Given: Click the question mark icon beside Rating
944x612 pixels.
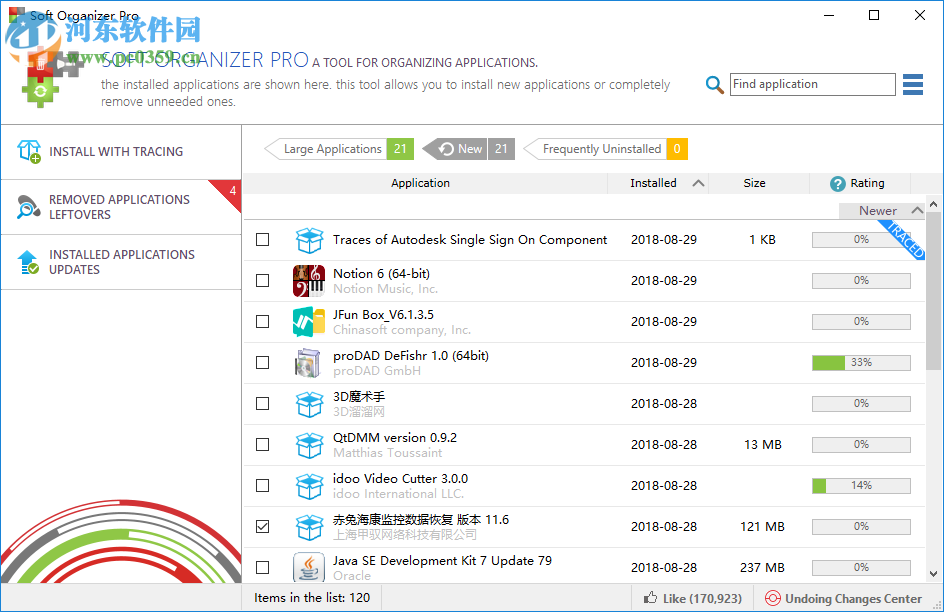Looking at the screenshot, I should tap(837, 183).
